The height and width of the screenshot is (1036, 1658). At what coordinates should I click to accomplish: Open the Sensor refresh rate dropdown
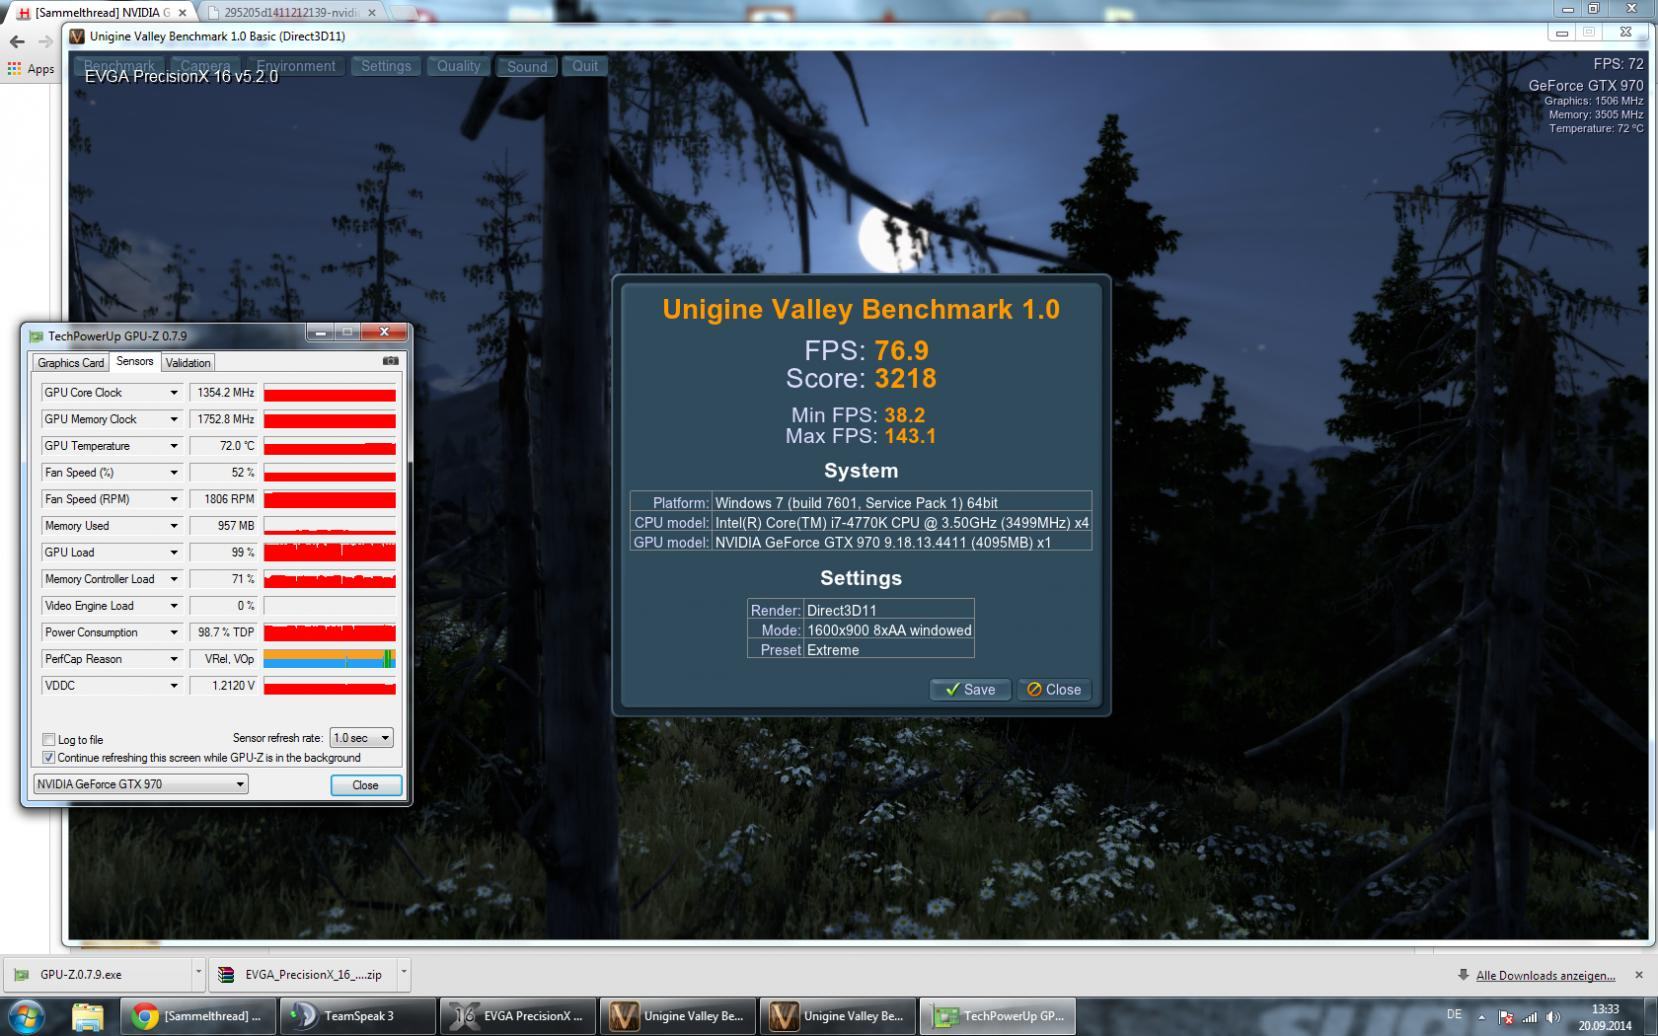(361, 738)
